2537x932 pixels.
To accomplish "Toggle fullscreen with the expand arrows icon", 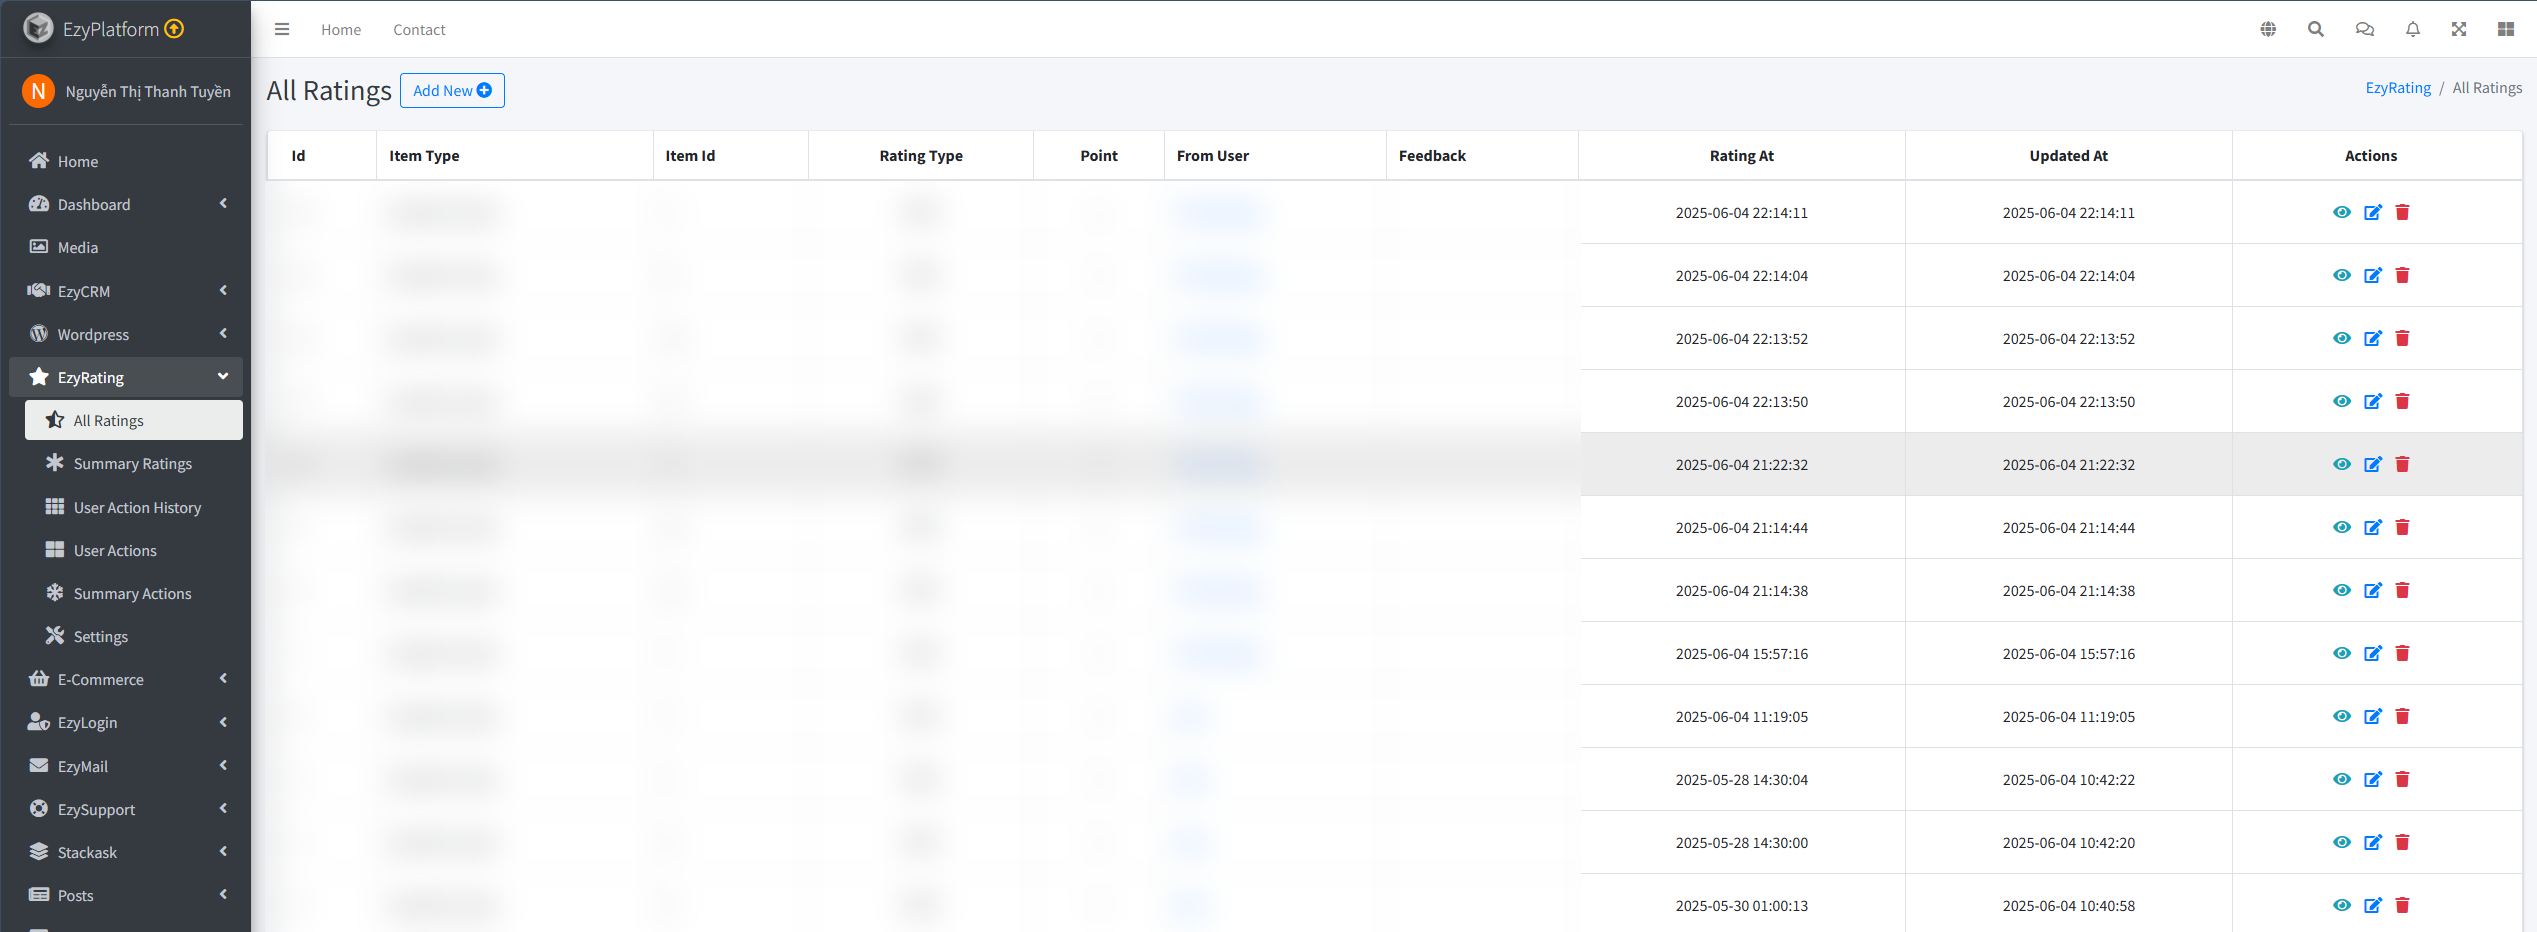I will coord(2459,29).
